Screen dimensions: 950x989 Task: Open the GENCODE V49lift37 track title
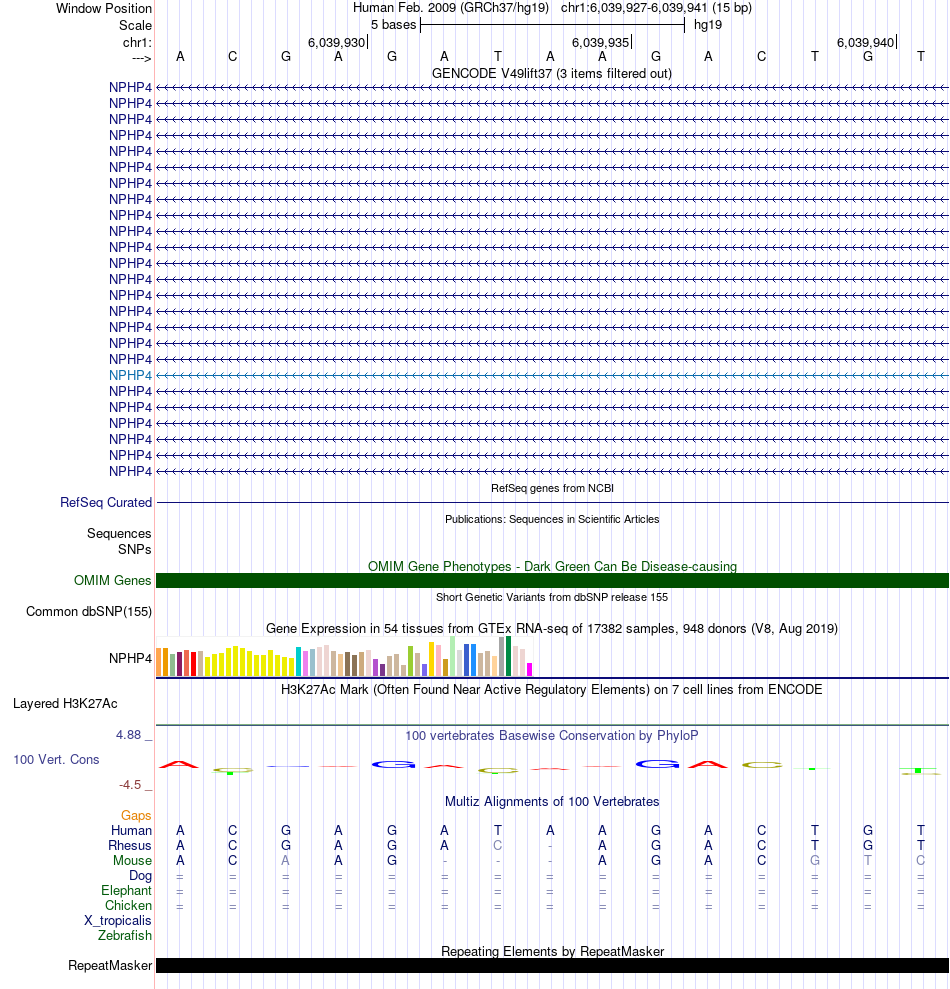click(x=552, y=73)
